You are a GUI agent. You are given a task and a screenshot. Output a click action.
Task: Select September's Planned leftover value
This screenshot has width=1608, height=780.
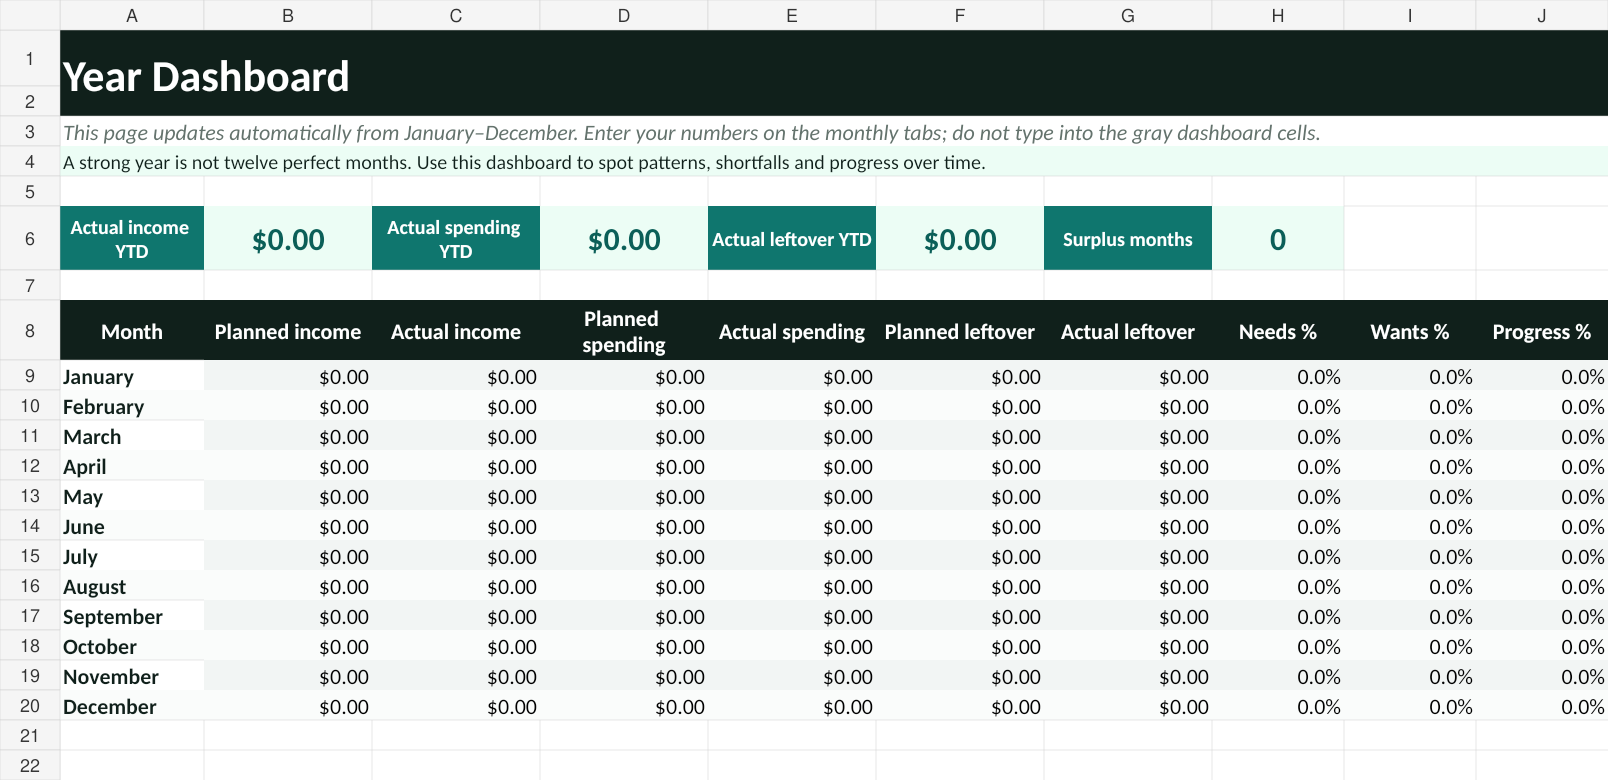960,616
